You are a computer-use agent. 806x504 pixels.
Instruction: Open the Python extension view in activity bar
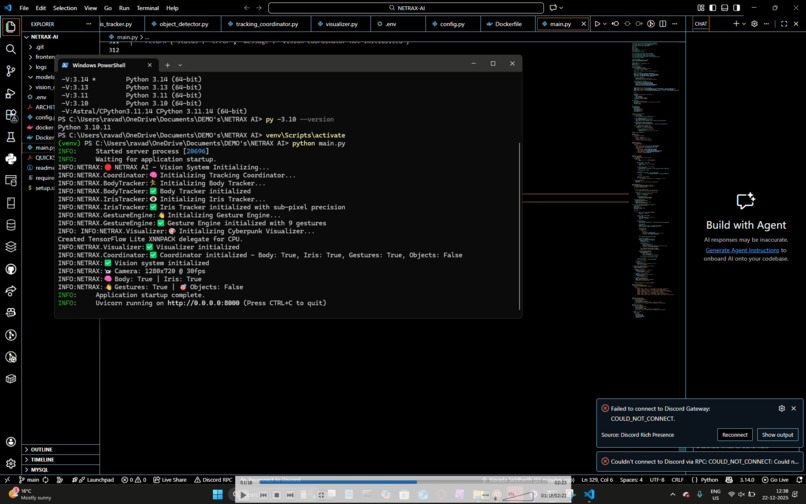[10, 159]
